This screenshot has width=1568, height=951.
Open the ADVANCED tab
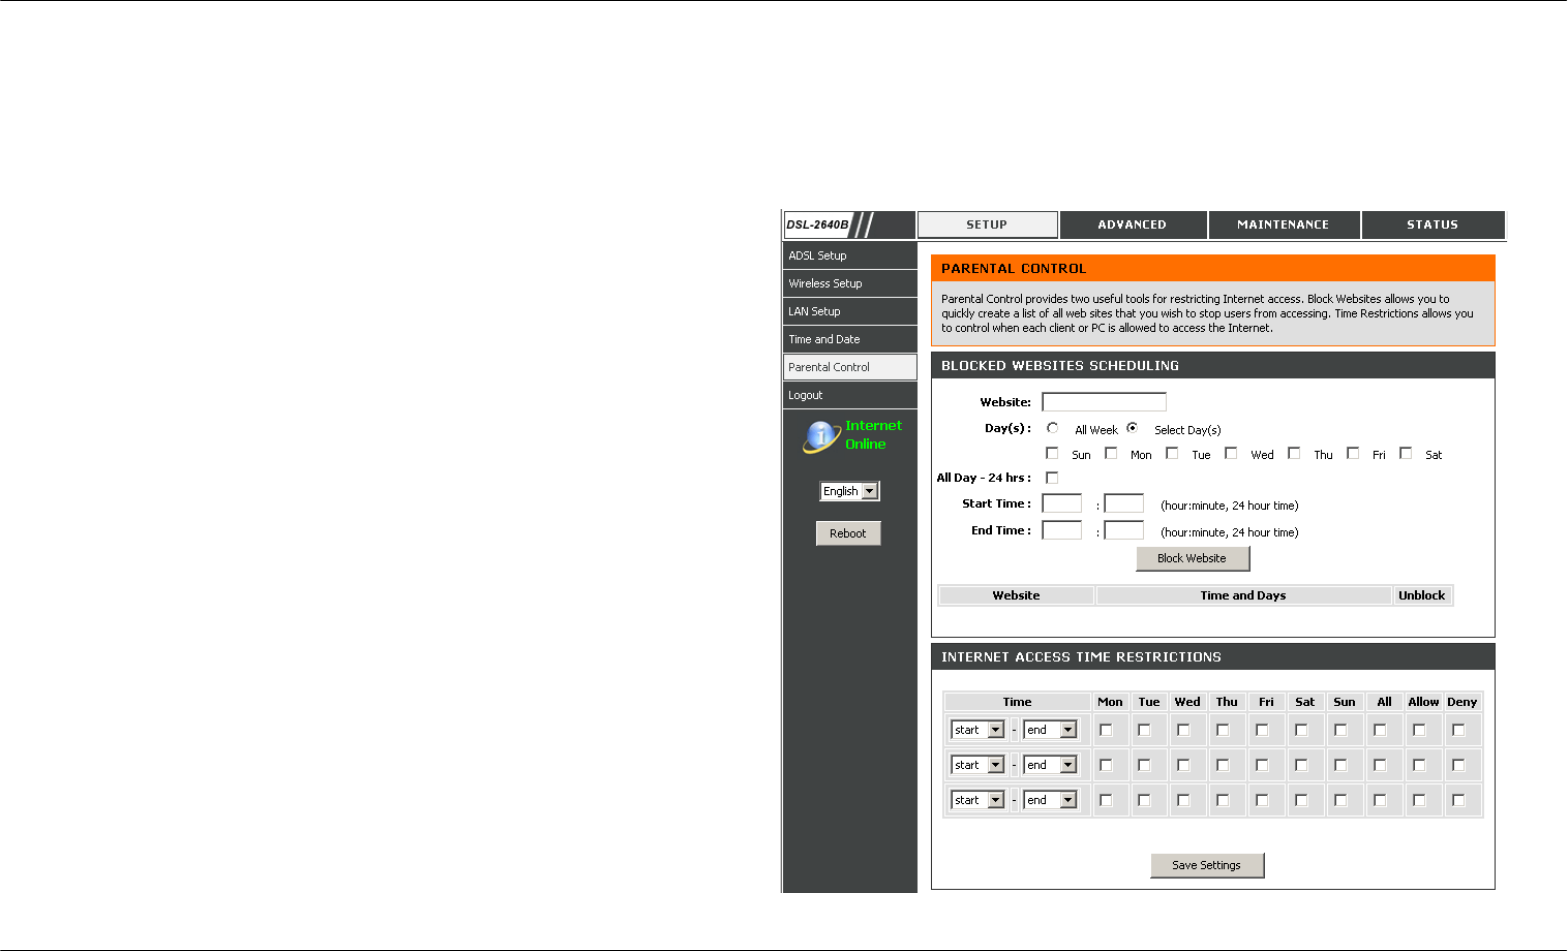coord(1133,225)
